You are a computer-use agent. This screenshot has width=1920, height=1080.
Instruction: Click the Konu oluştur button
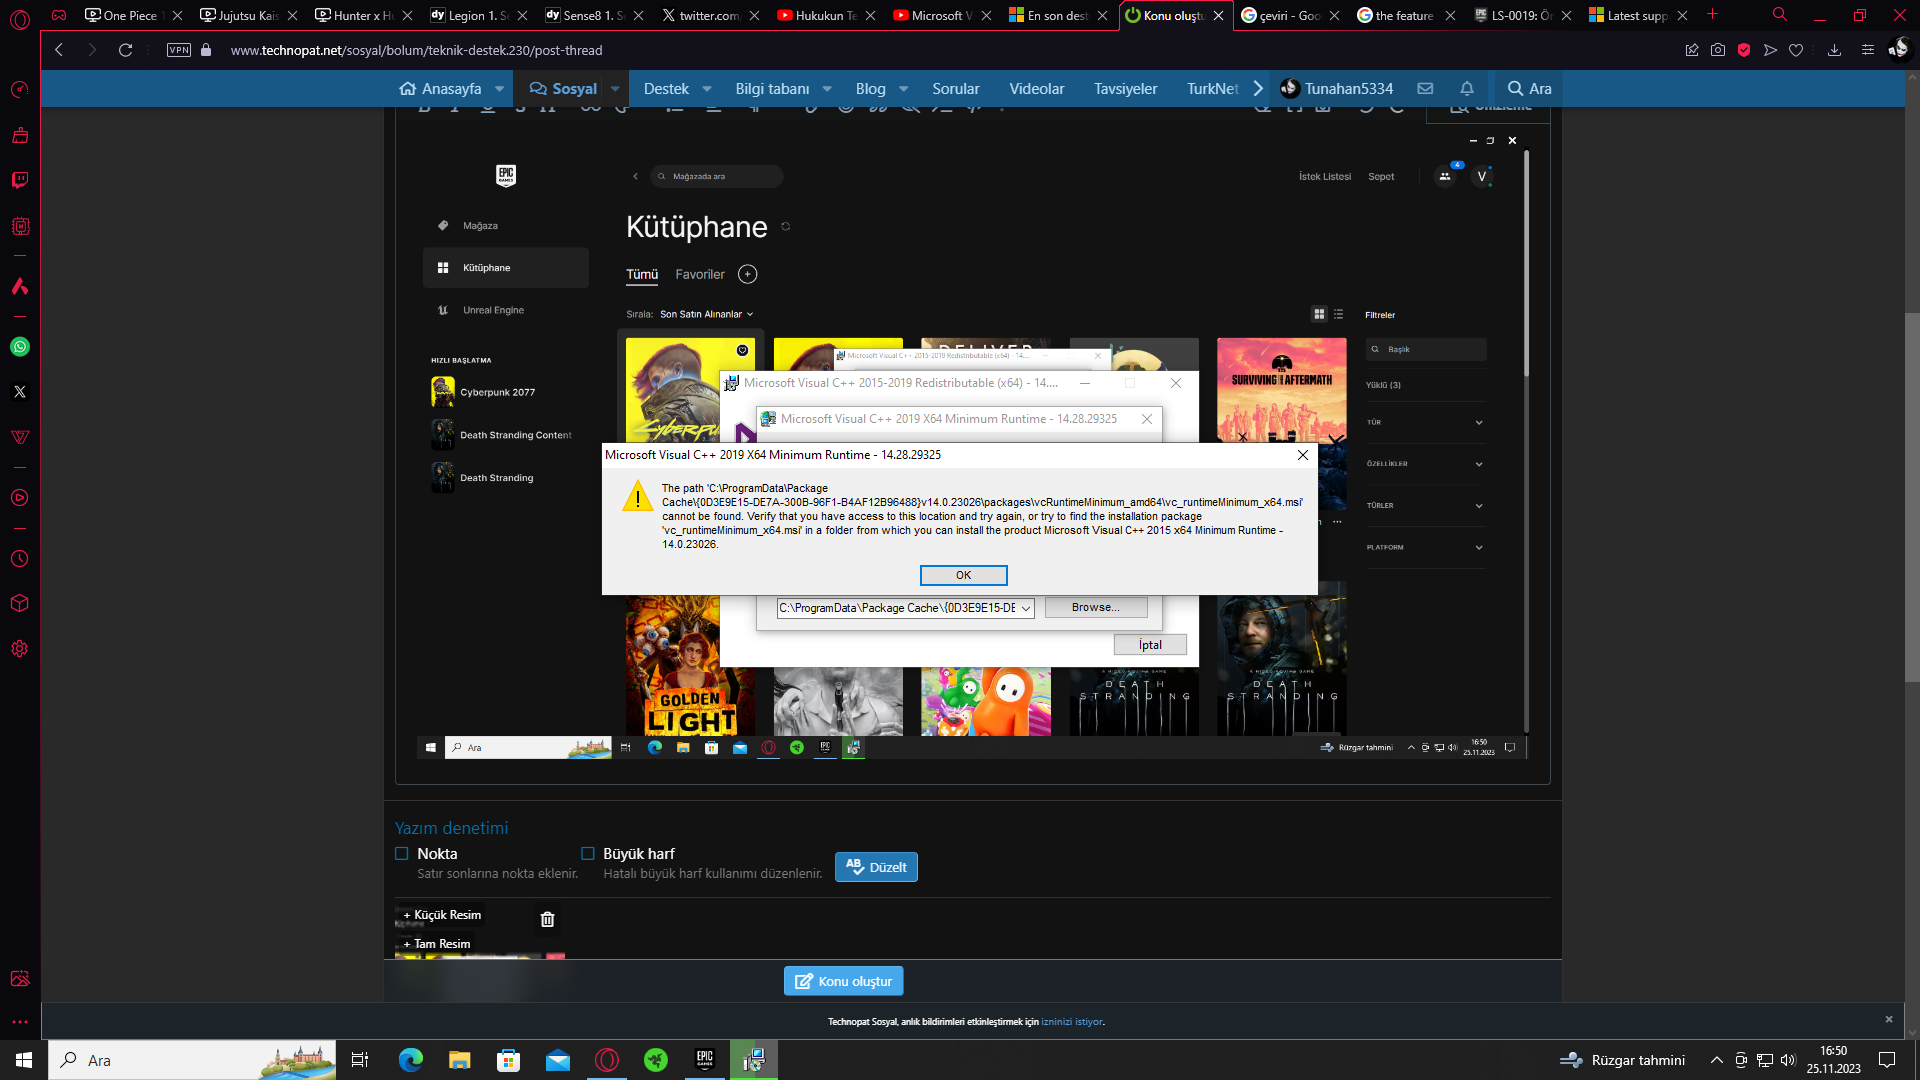click(843, 981)
